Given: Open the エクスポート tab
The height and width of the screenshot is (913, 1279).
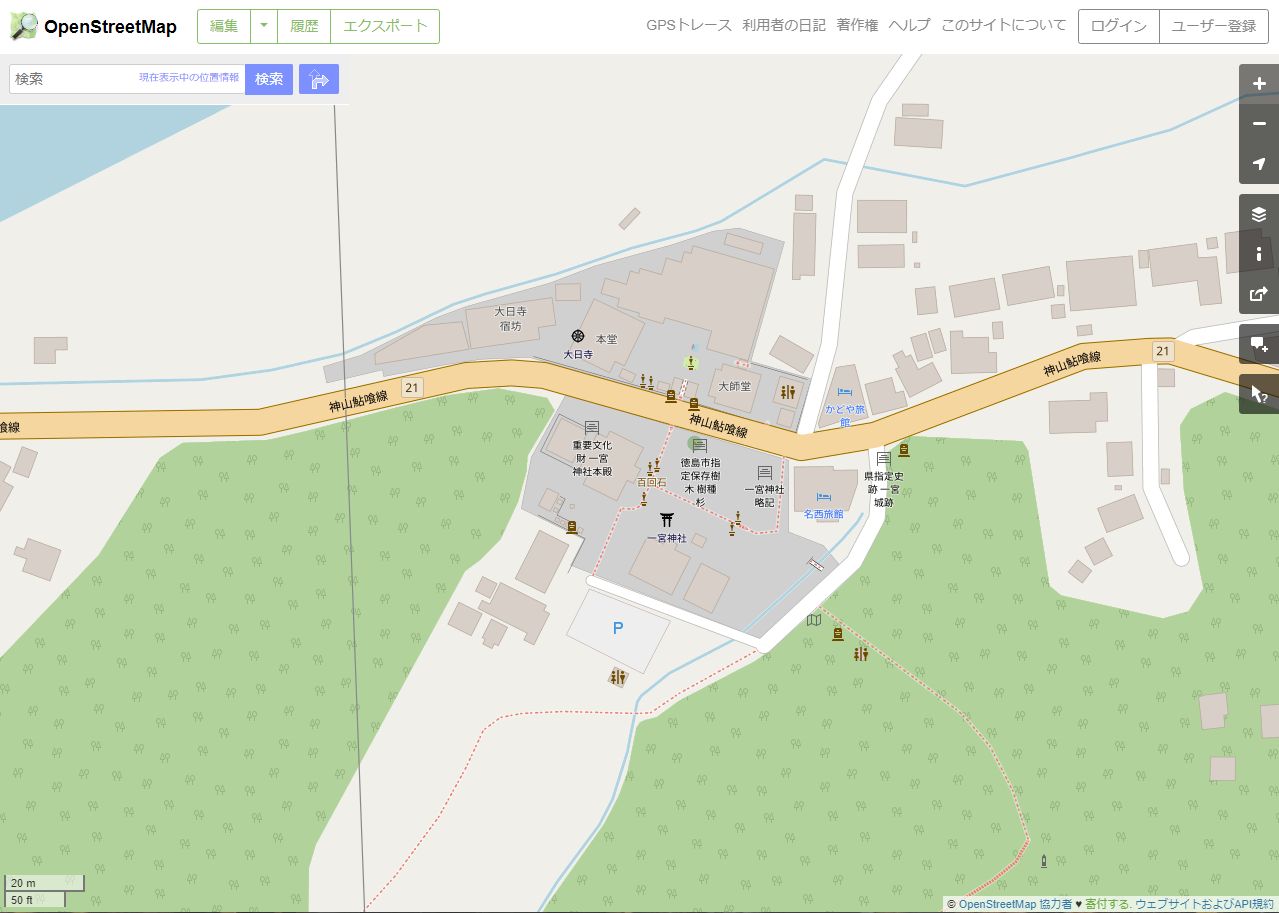Looking at the screenshot, I should tap(385, 26).
